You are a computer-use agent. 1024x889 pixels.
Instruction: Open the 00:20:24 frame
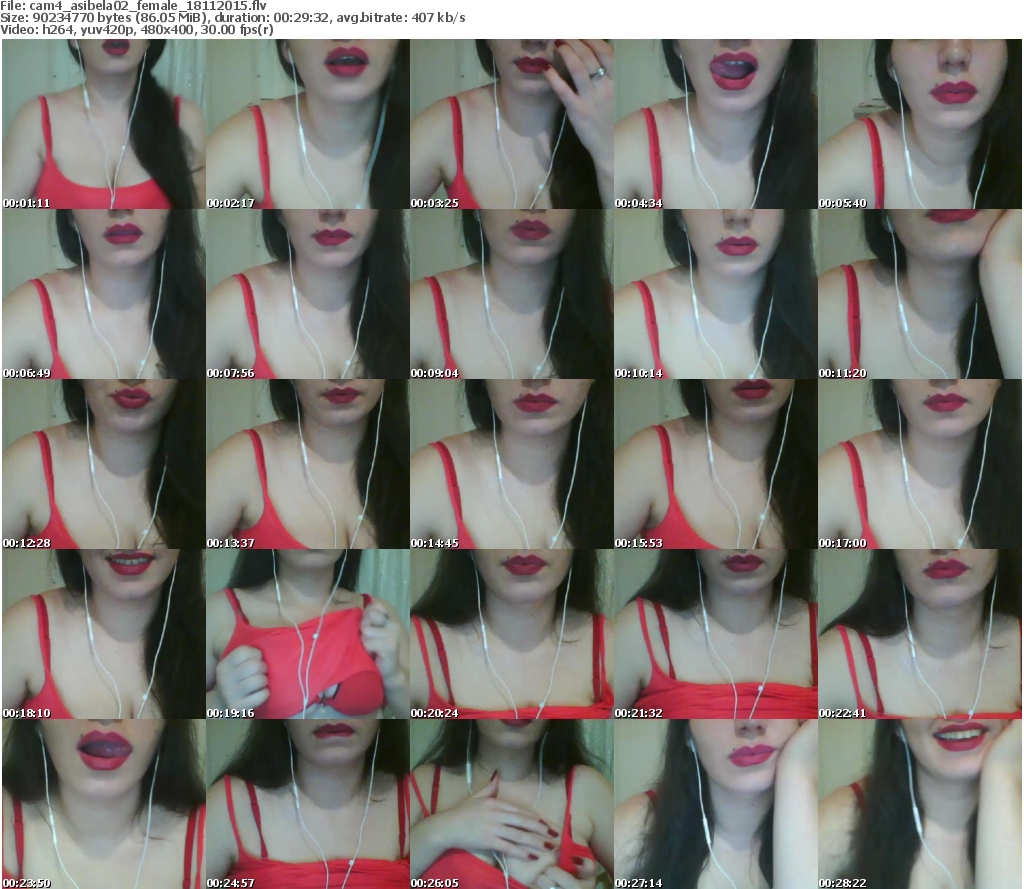point(511,634)
